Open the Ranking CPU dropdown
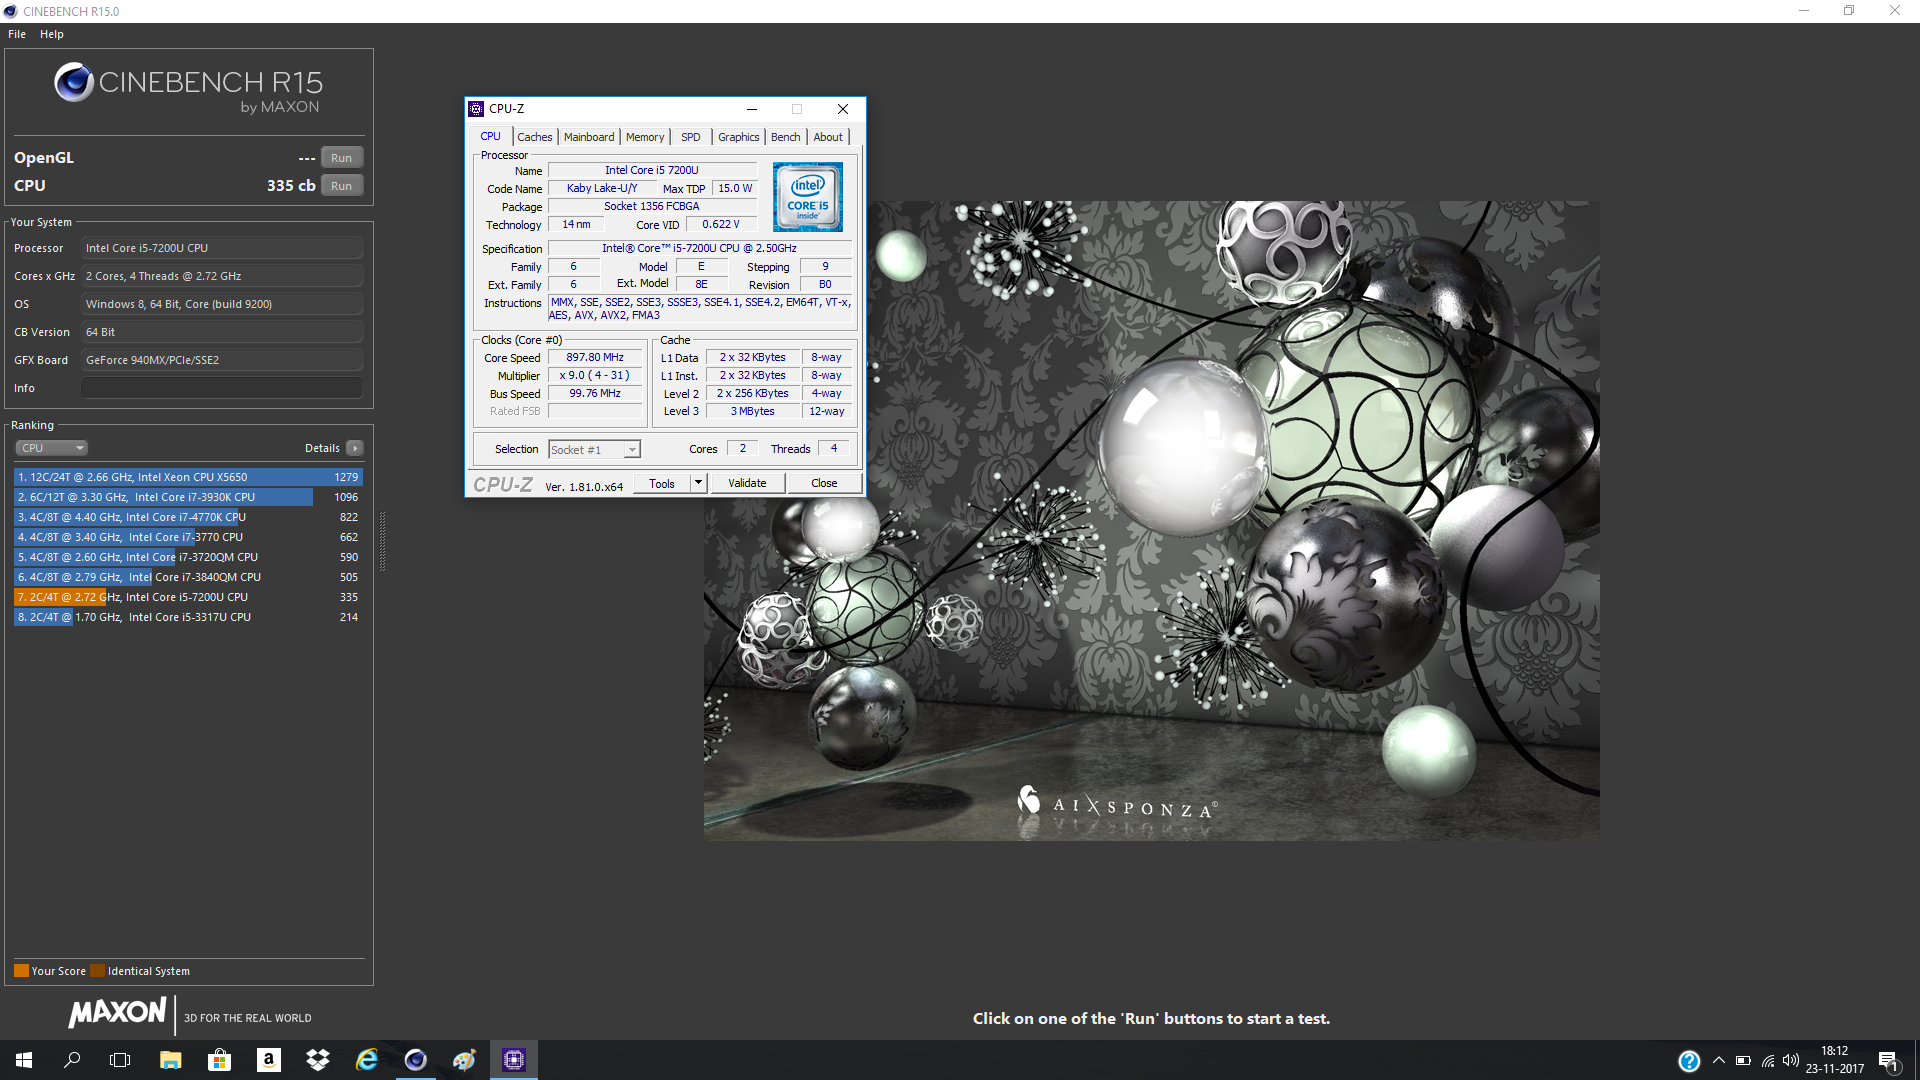 click(x=52, y=448)
